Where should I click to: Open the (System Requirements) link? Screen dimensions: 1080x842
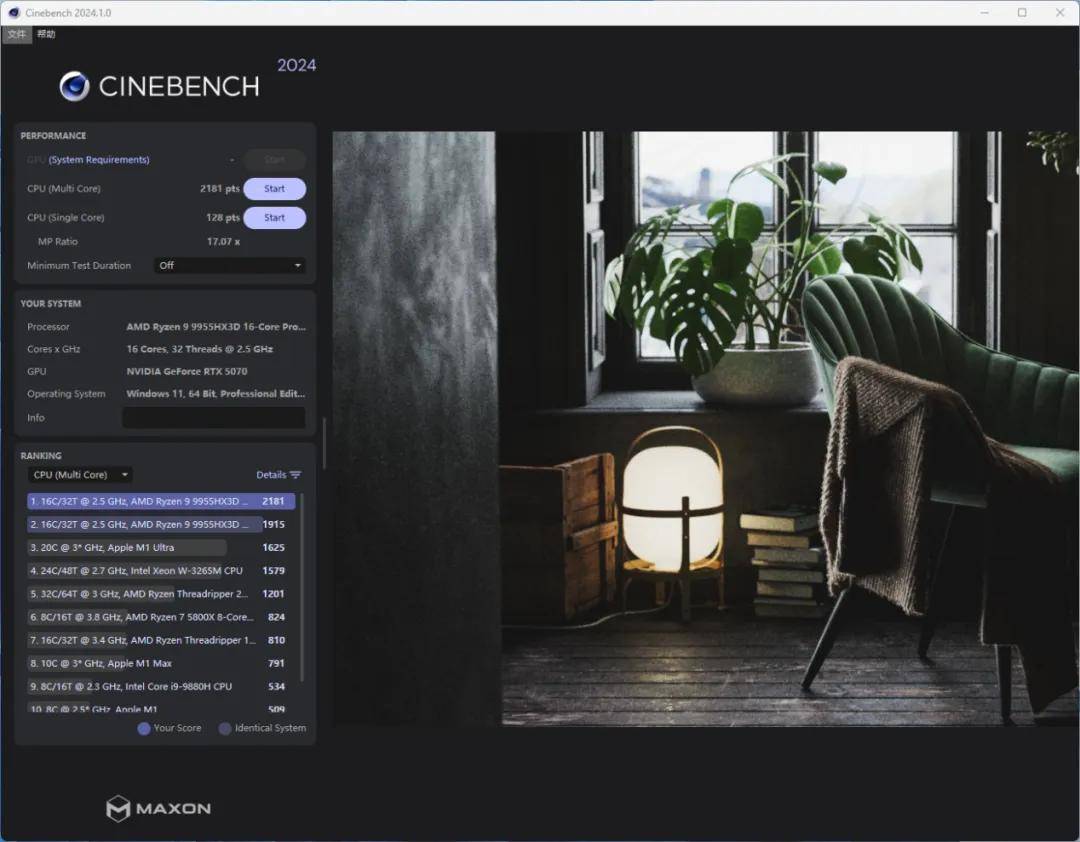(98, 160)
